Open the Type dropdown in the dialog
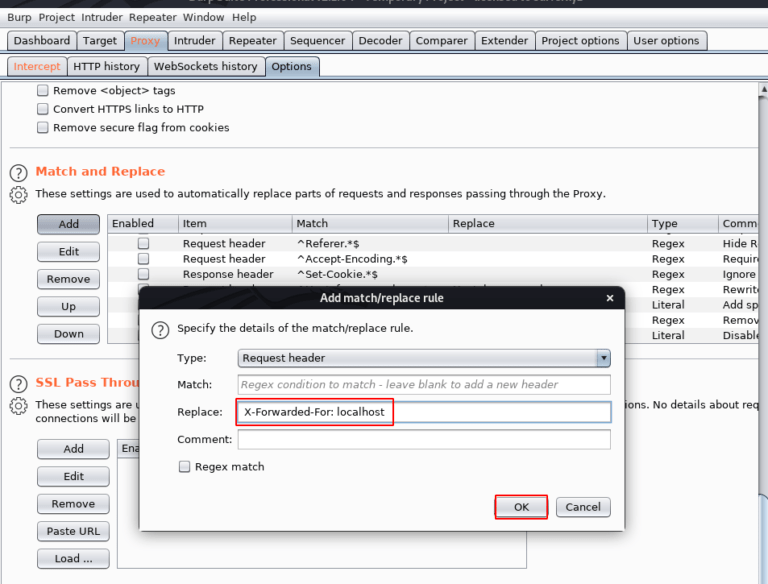The width and height of the screenshot is (768, 584). point(603,358)
